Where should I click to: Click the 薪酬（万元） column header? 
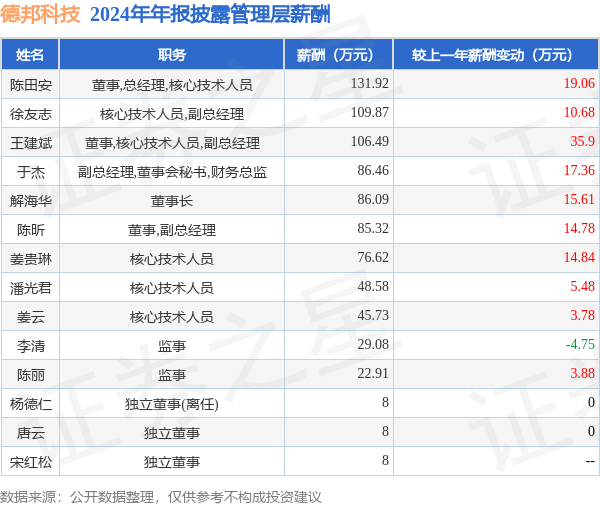click(339, 55)
